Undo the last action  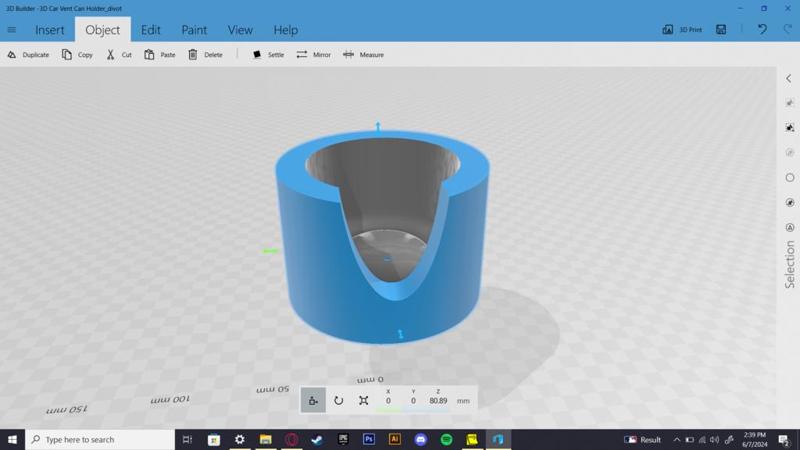point(762,30)
